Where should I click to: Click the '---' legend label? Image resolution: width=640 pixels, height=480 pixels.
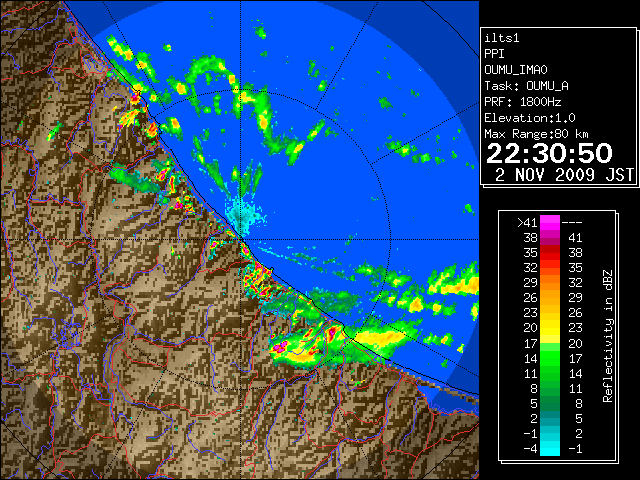point(572,223)
